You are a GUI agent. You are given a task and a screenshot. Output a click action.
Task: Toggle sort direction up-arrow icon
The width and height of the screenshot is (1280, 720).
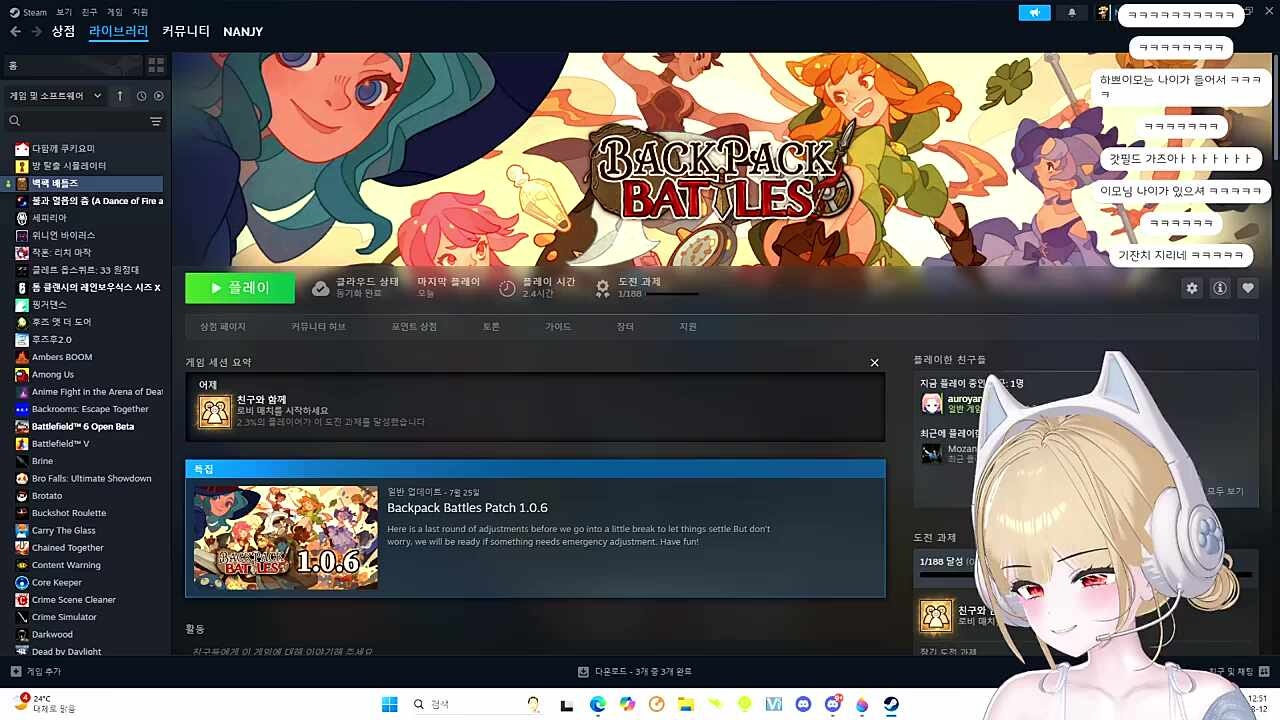[x=120, y=96]
